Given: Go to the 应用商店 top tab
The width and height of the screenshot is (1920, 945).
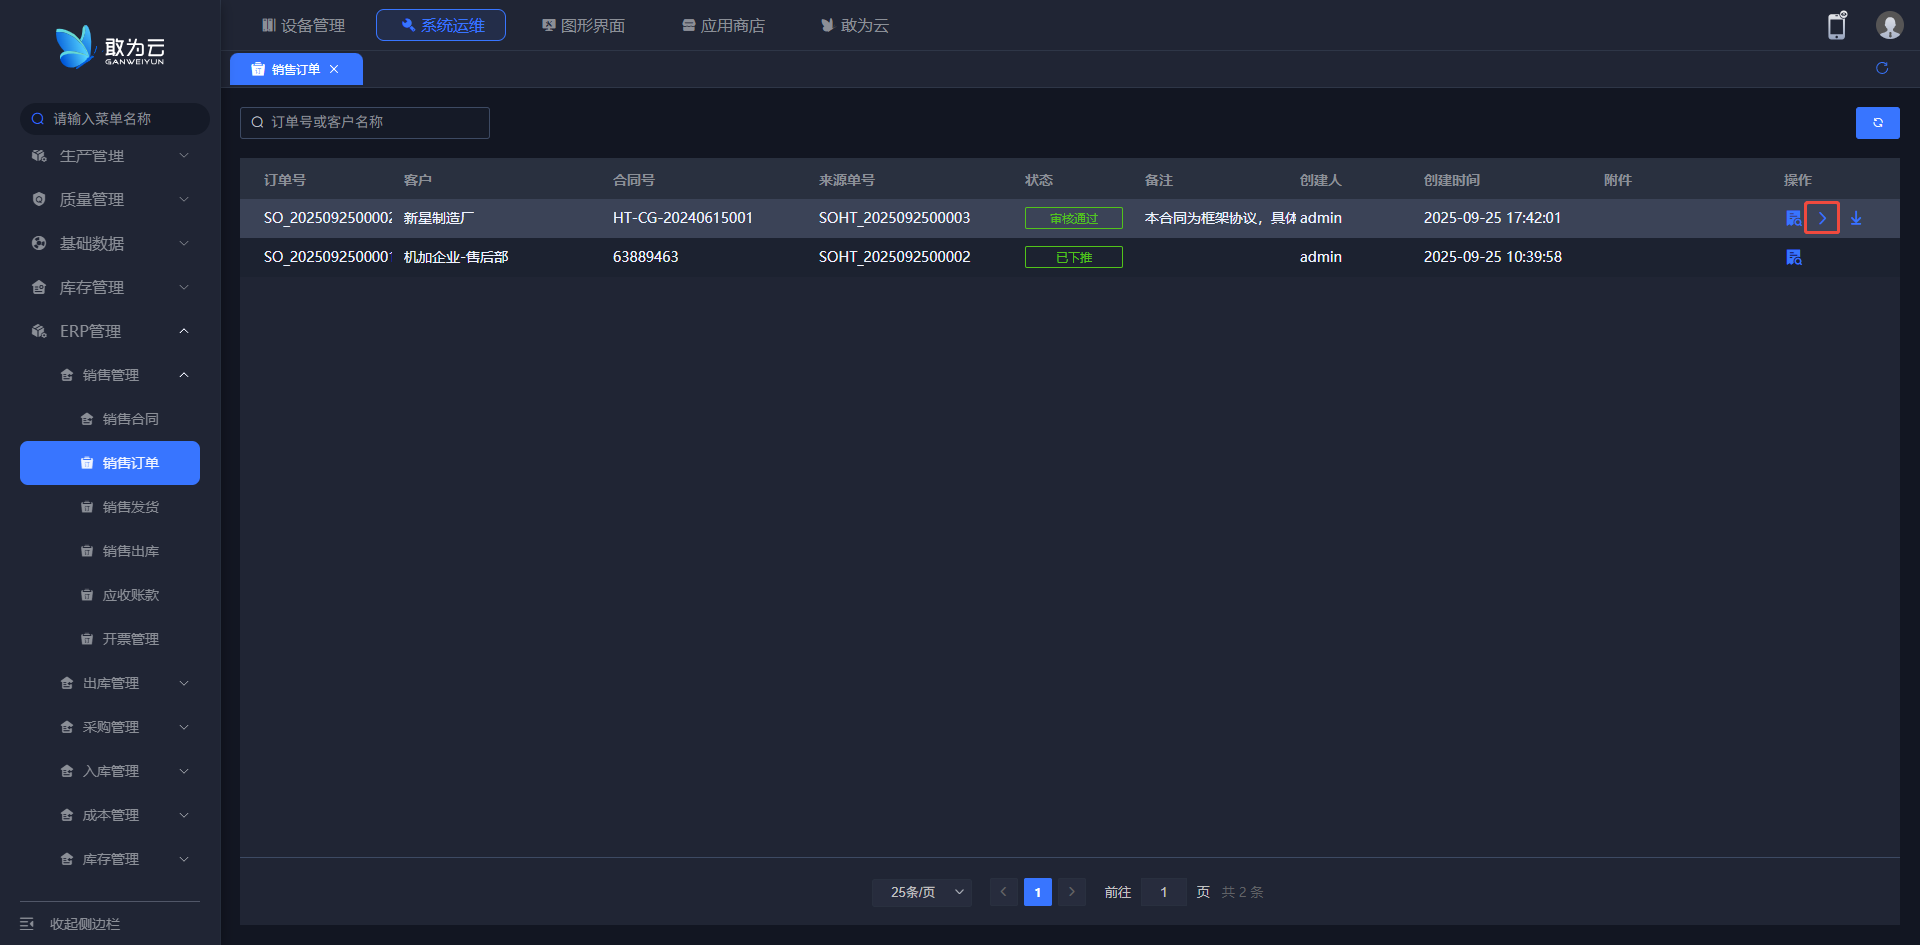Looking at the screenshot, I should pyautogui.click(x=723, y=25).
